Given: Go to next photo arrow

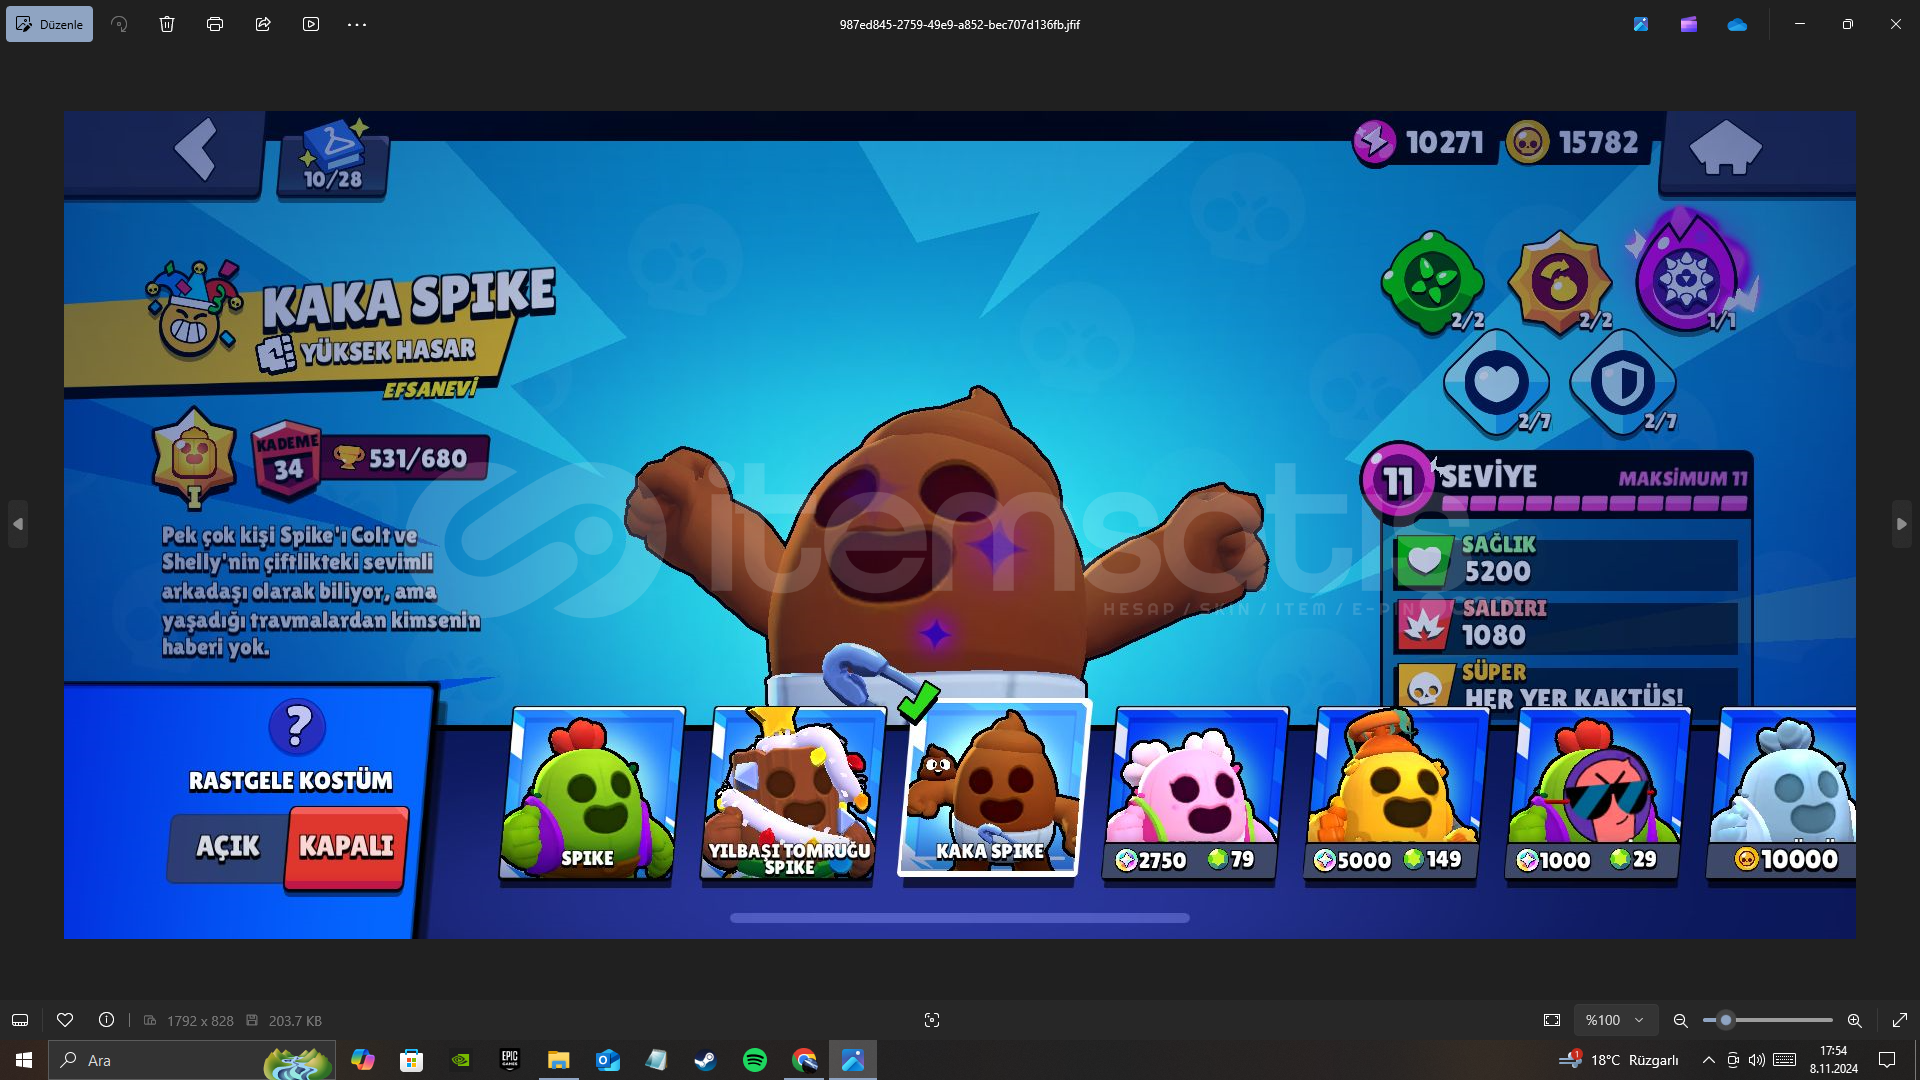Looking at the screenshot, I should click(1902, 524).
